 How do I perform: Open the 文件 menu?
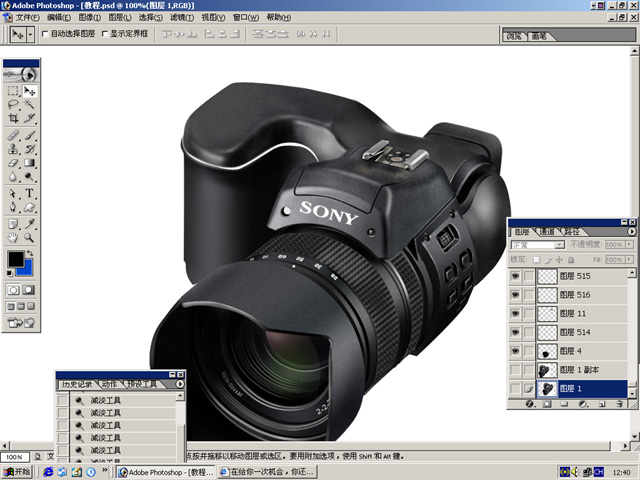pos(27,18)
